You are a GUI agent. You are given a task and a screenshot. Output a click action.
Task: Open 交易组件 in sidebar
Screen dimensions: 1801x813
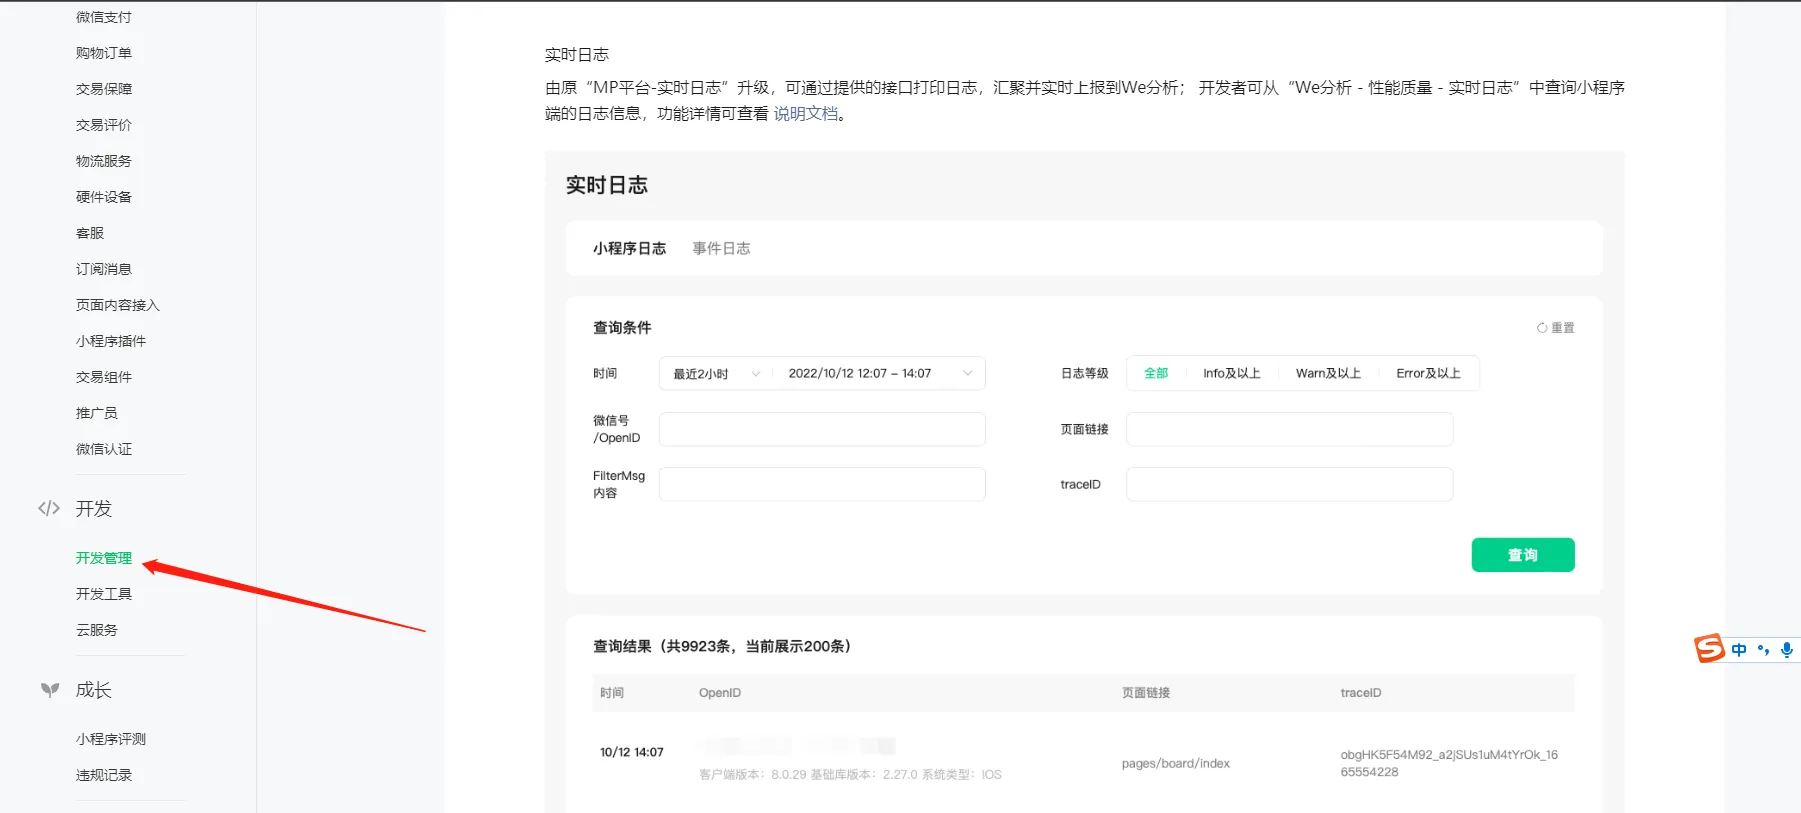click(x=104, y=377)
